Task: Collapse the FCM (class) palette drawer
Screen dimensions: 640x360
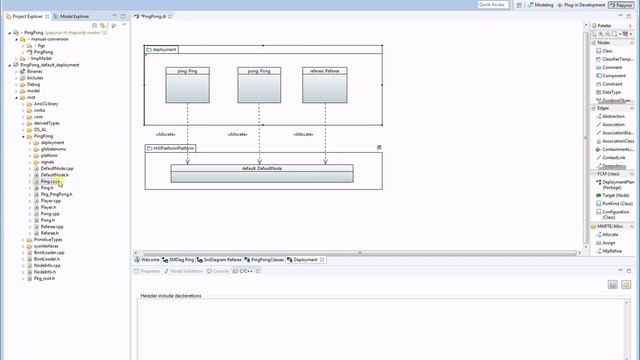Action: coord(613,174)
